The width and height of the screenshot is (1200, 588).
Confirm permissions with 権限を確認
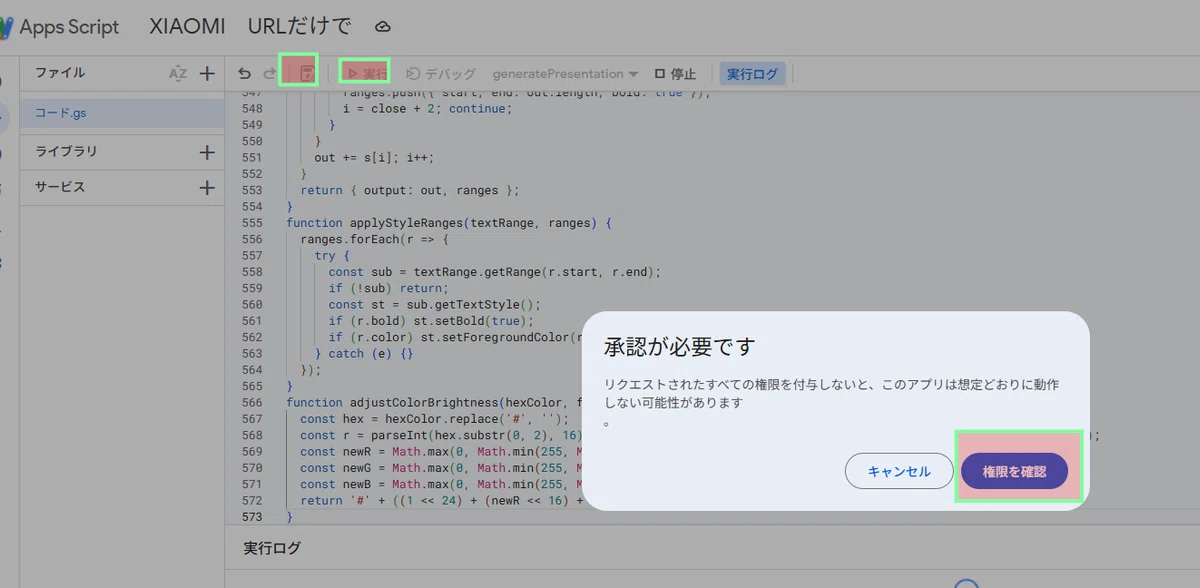pyautogui.click(x=1014, y=471)
